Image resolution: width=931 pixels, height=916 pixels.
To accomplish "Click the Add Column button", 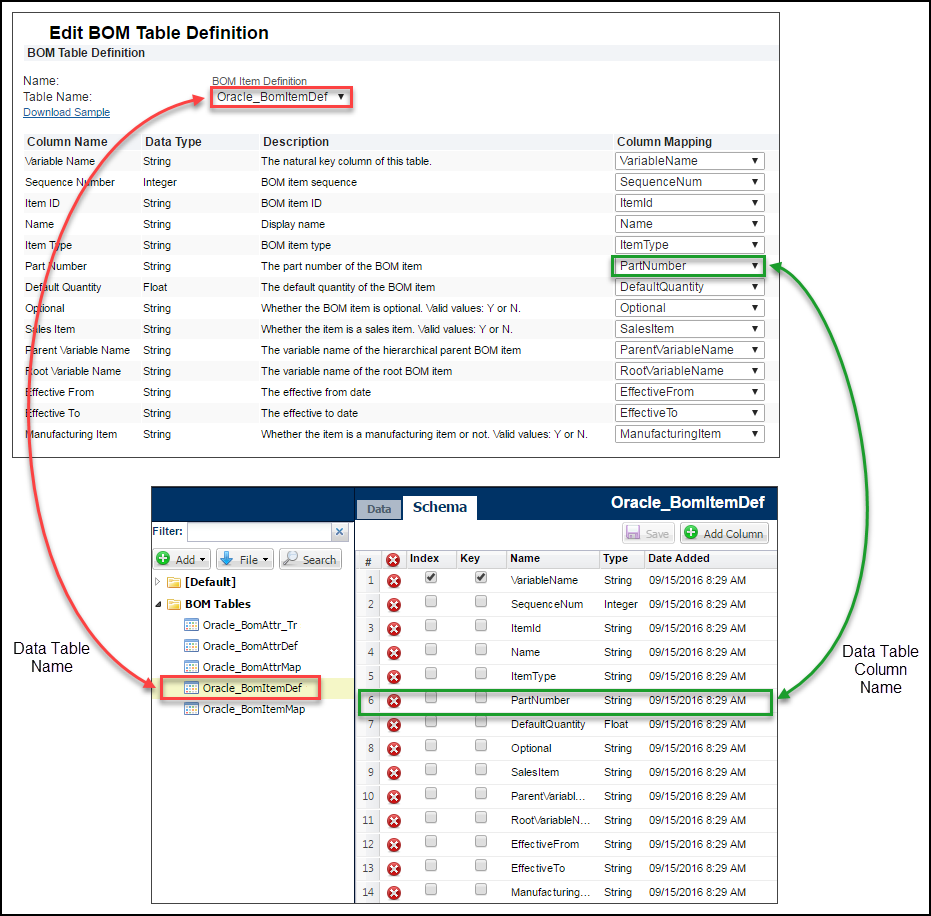I will [724, 534].
